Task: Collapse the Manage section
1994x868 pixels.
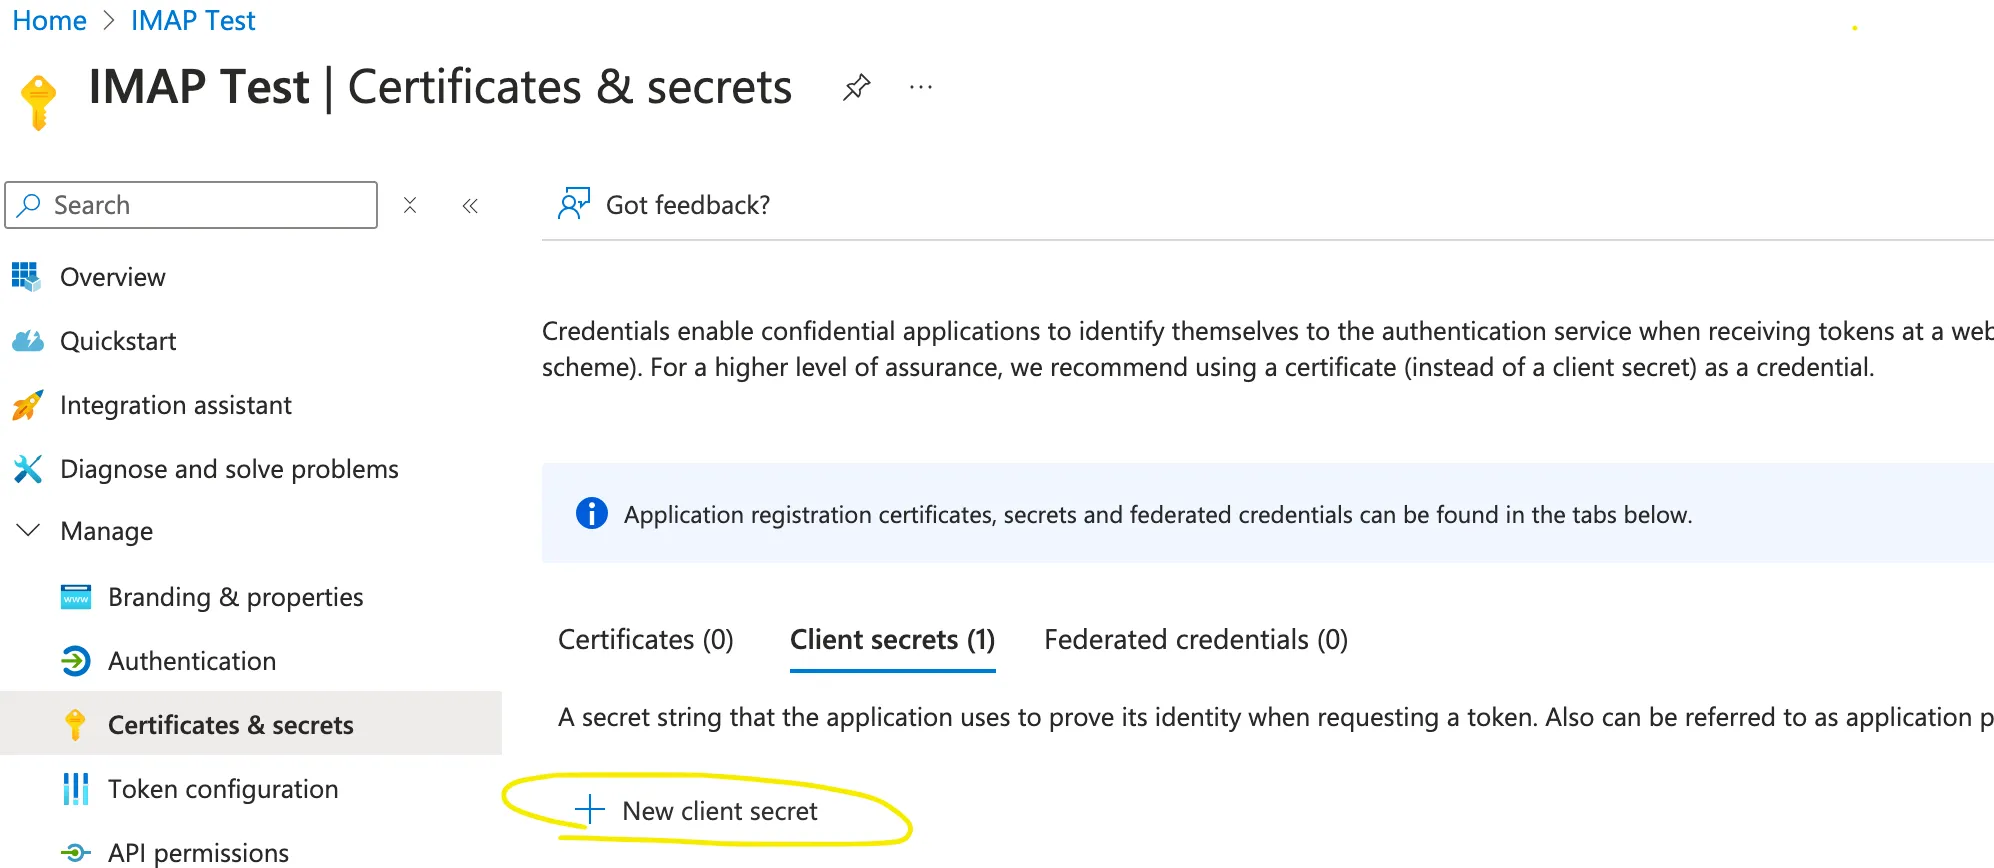Action: coord(29,530)
